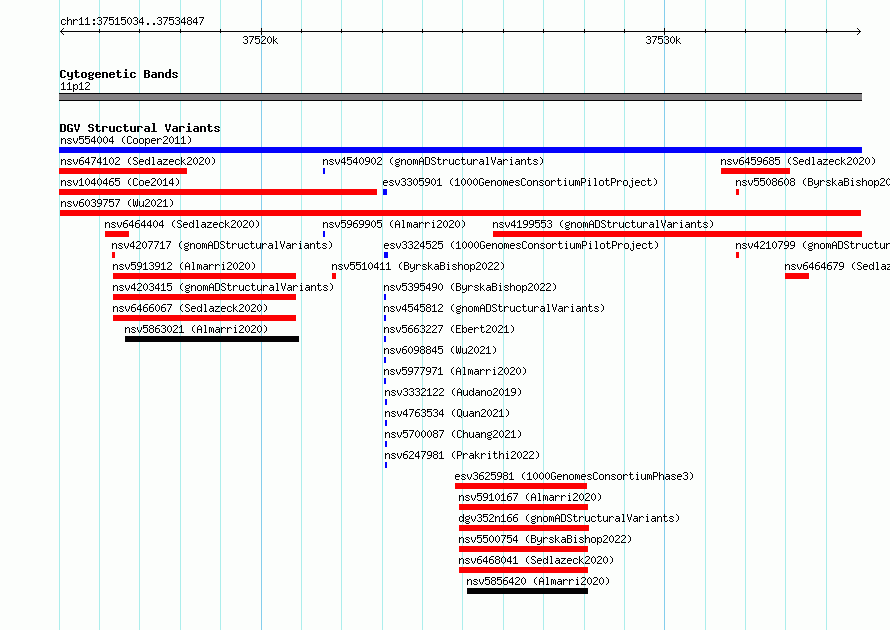Click the red nsv1040465 variant bar

(x=218, y=192)
